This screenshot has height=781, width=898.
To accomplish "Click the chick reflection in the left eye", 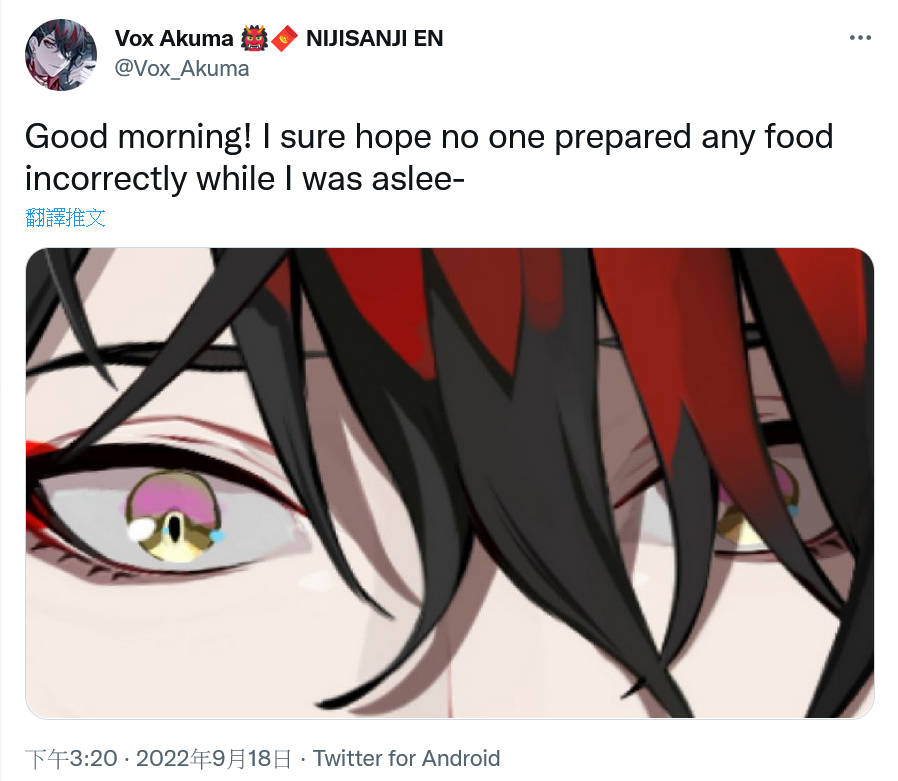I will pos(174,515).
